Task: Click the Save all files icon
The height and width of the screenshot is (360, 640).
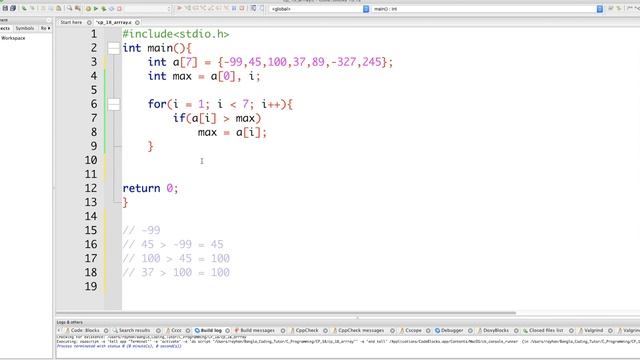Action: 13,8
